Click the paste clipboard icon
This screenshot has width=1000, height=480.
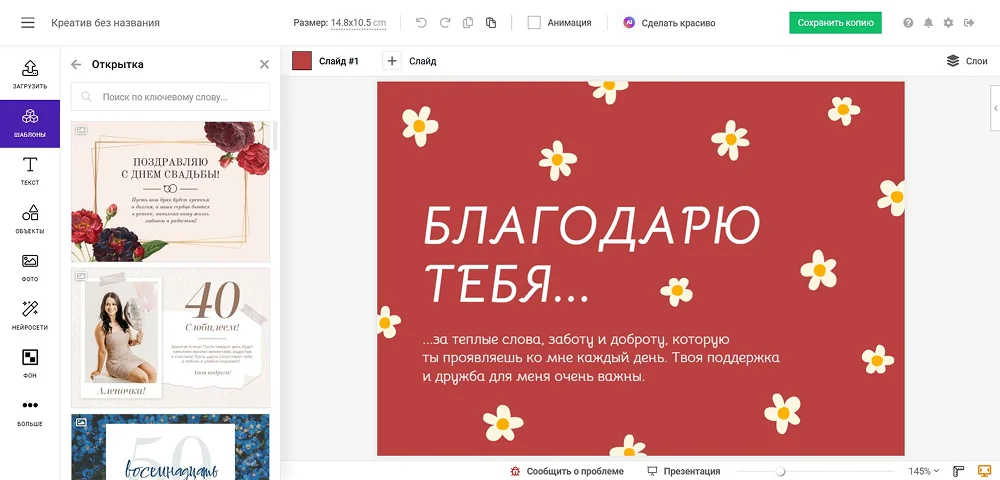491,23
